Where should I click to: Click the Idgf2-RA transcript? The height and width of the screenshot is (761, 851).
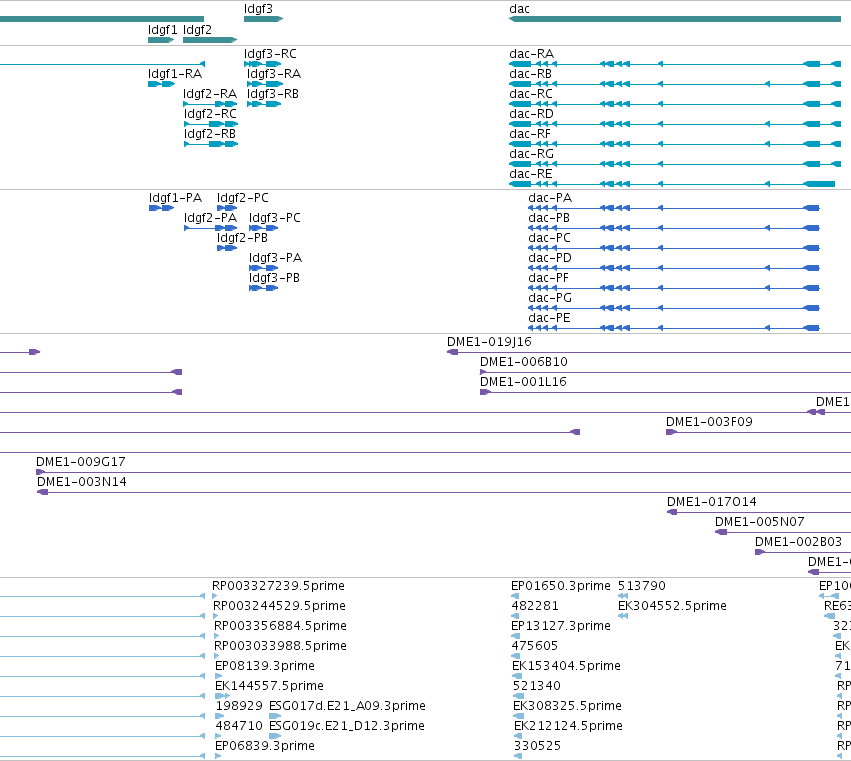tap(211, 104)
